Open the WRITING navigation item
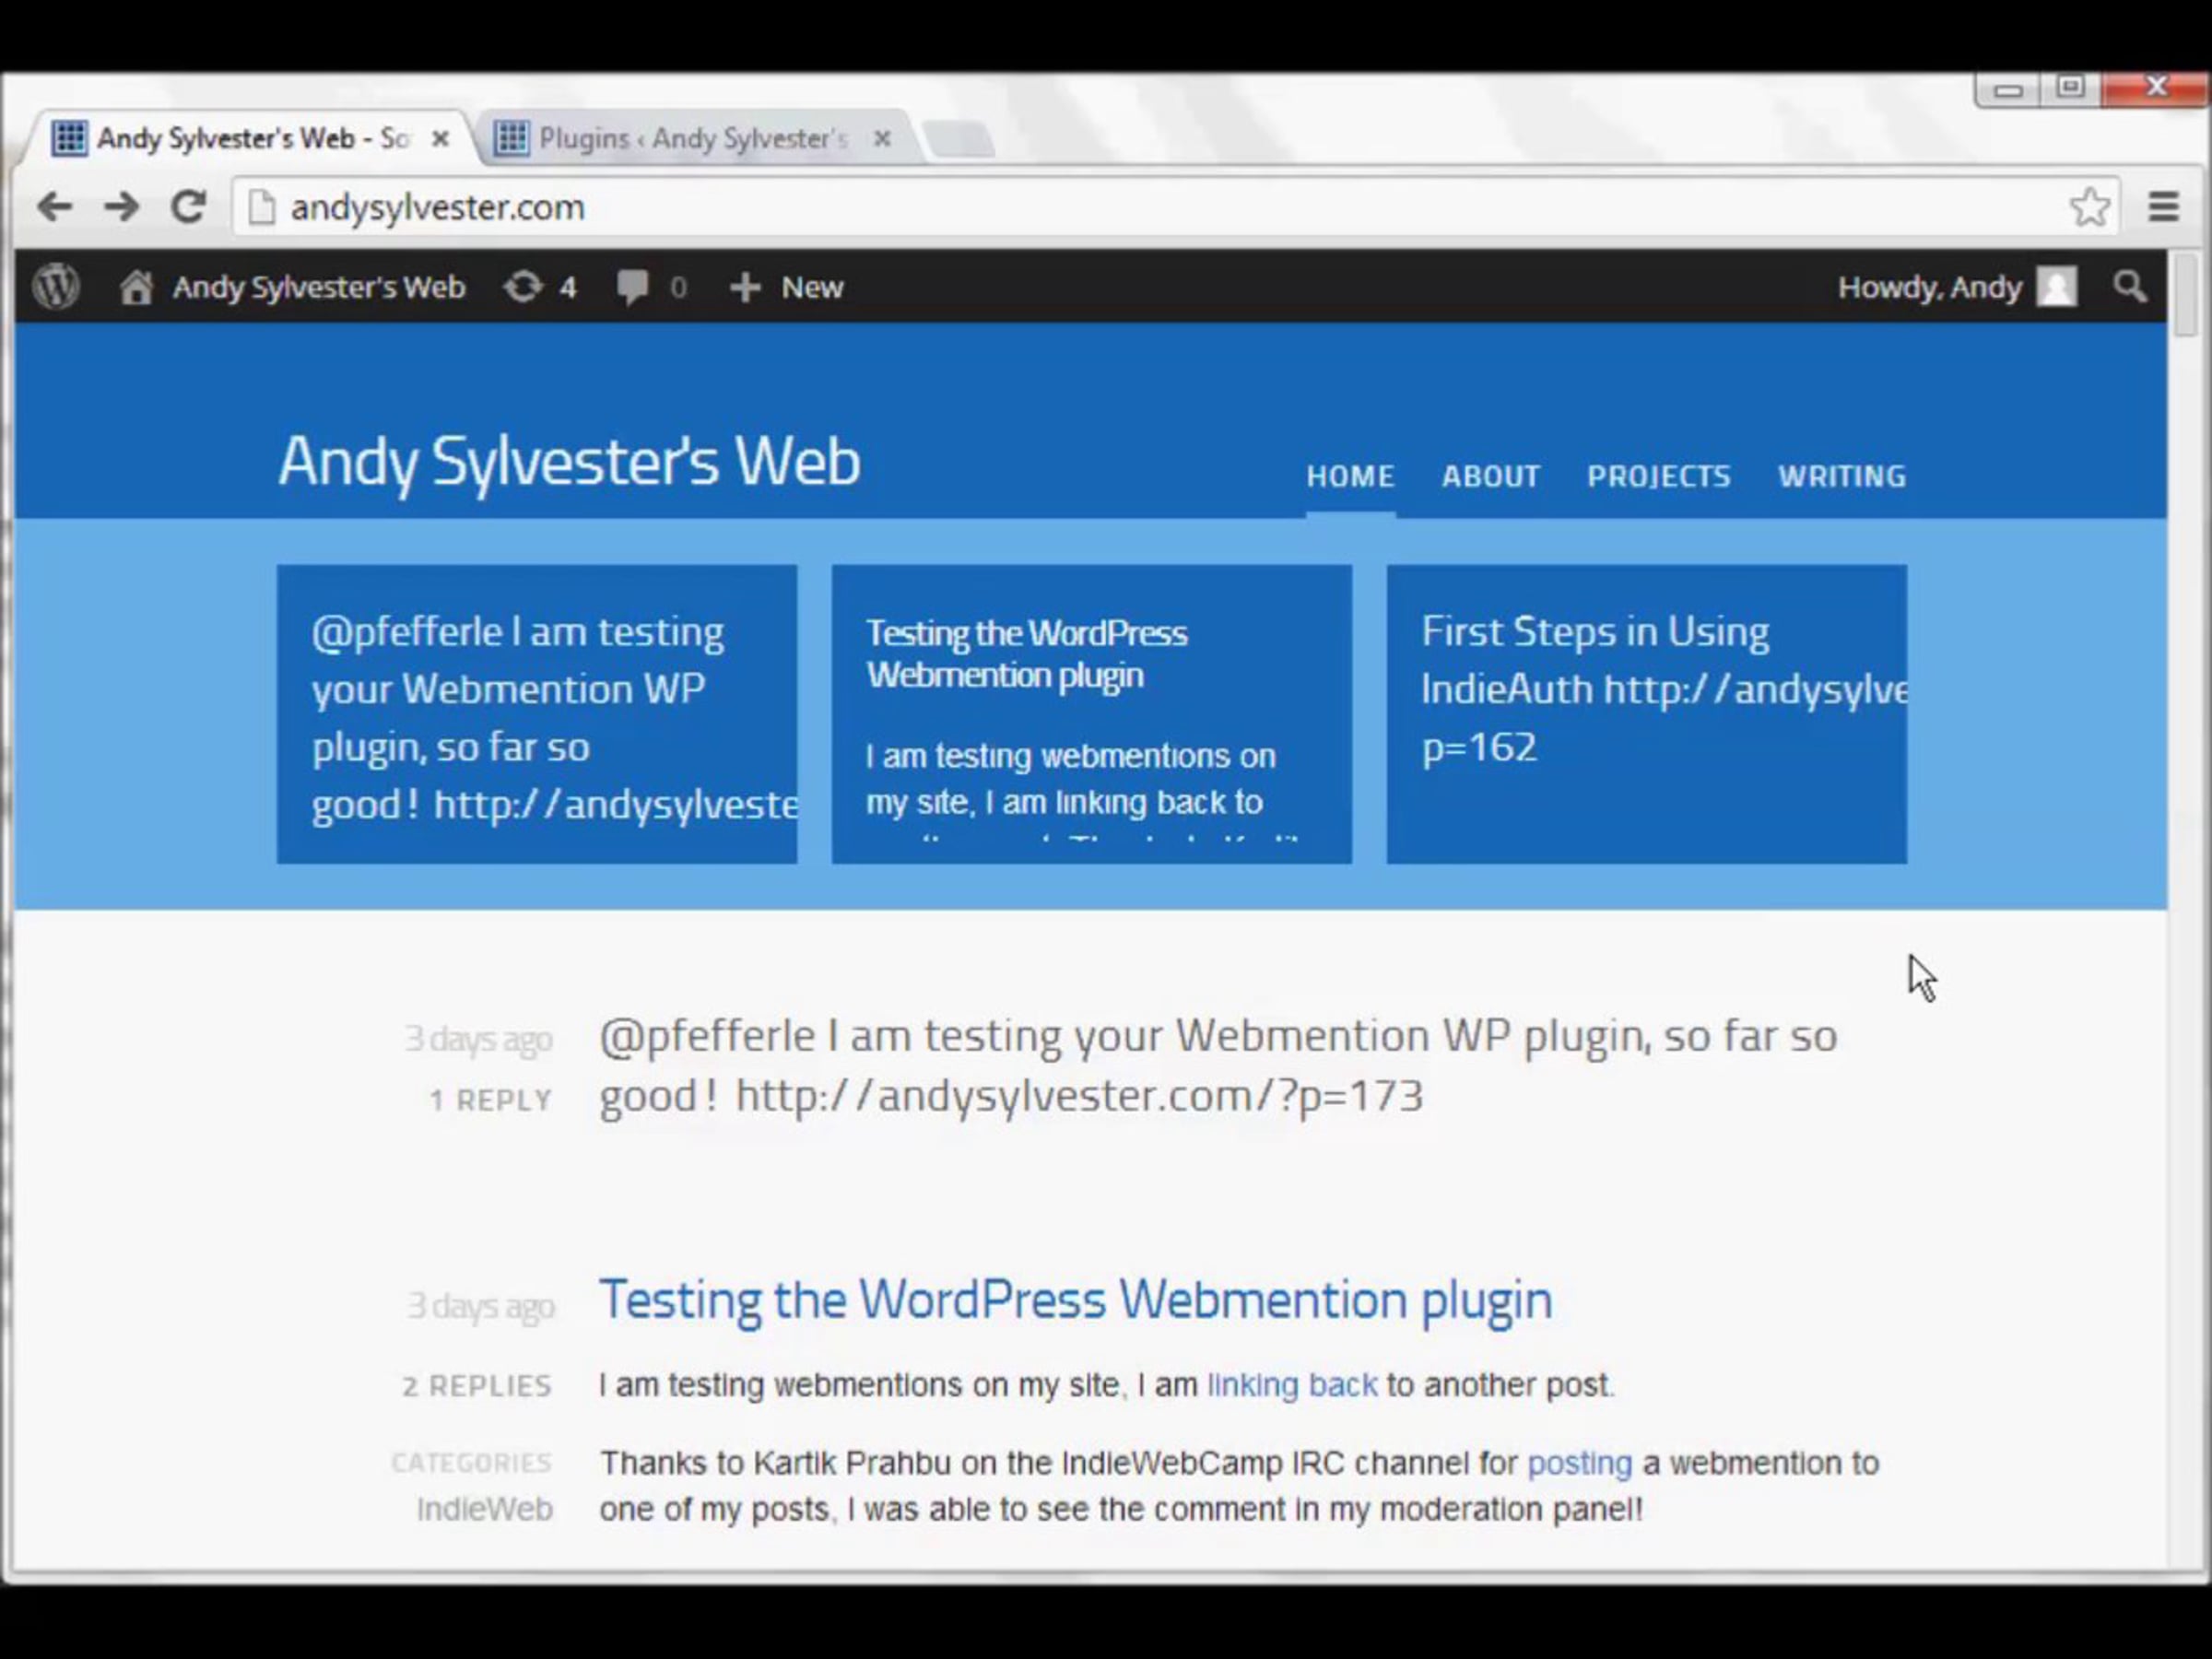 1842,476
